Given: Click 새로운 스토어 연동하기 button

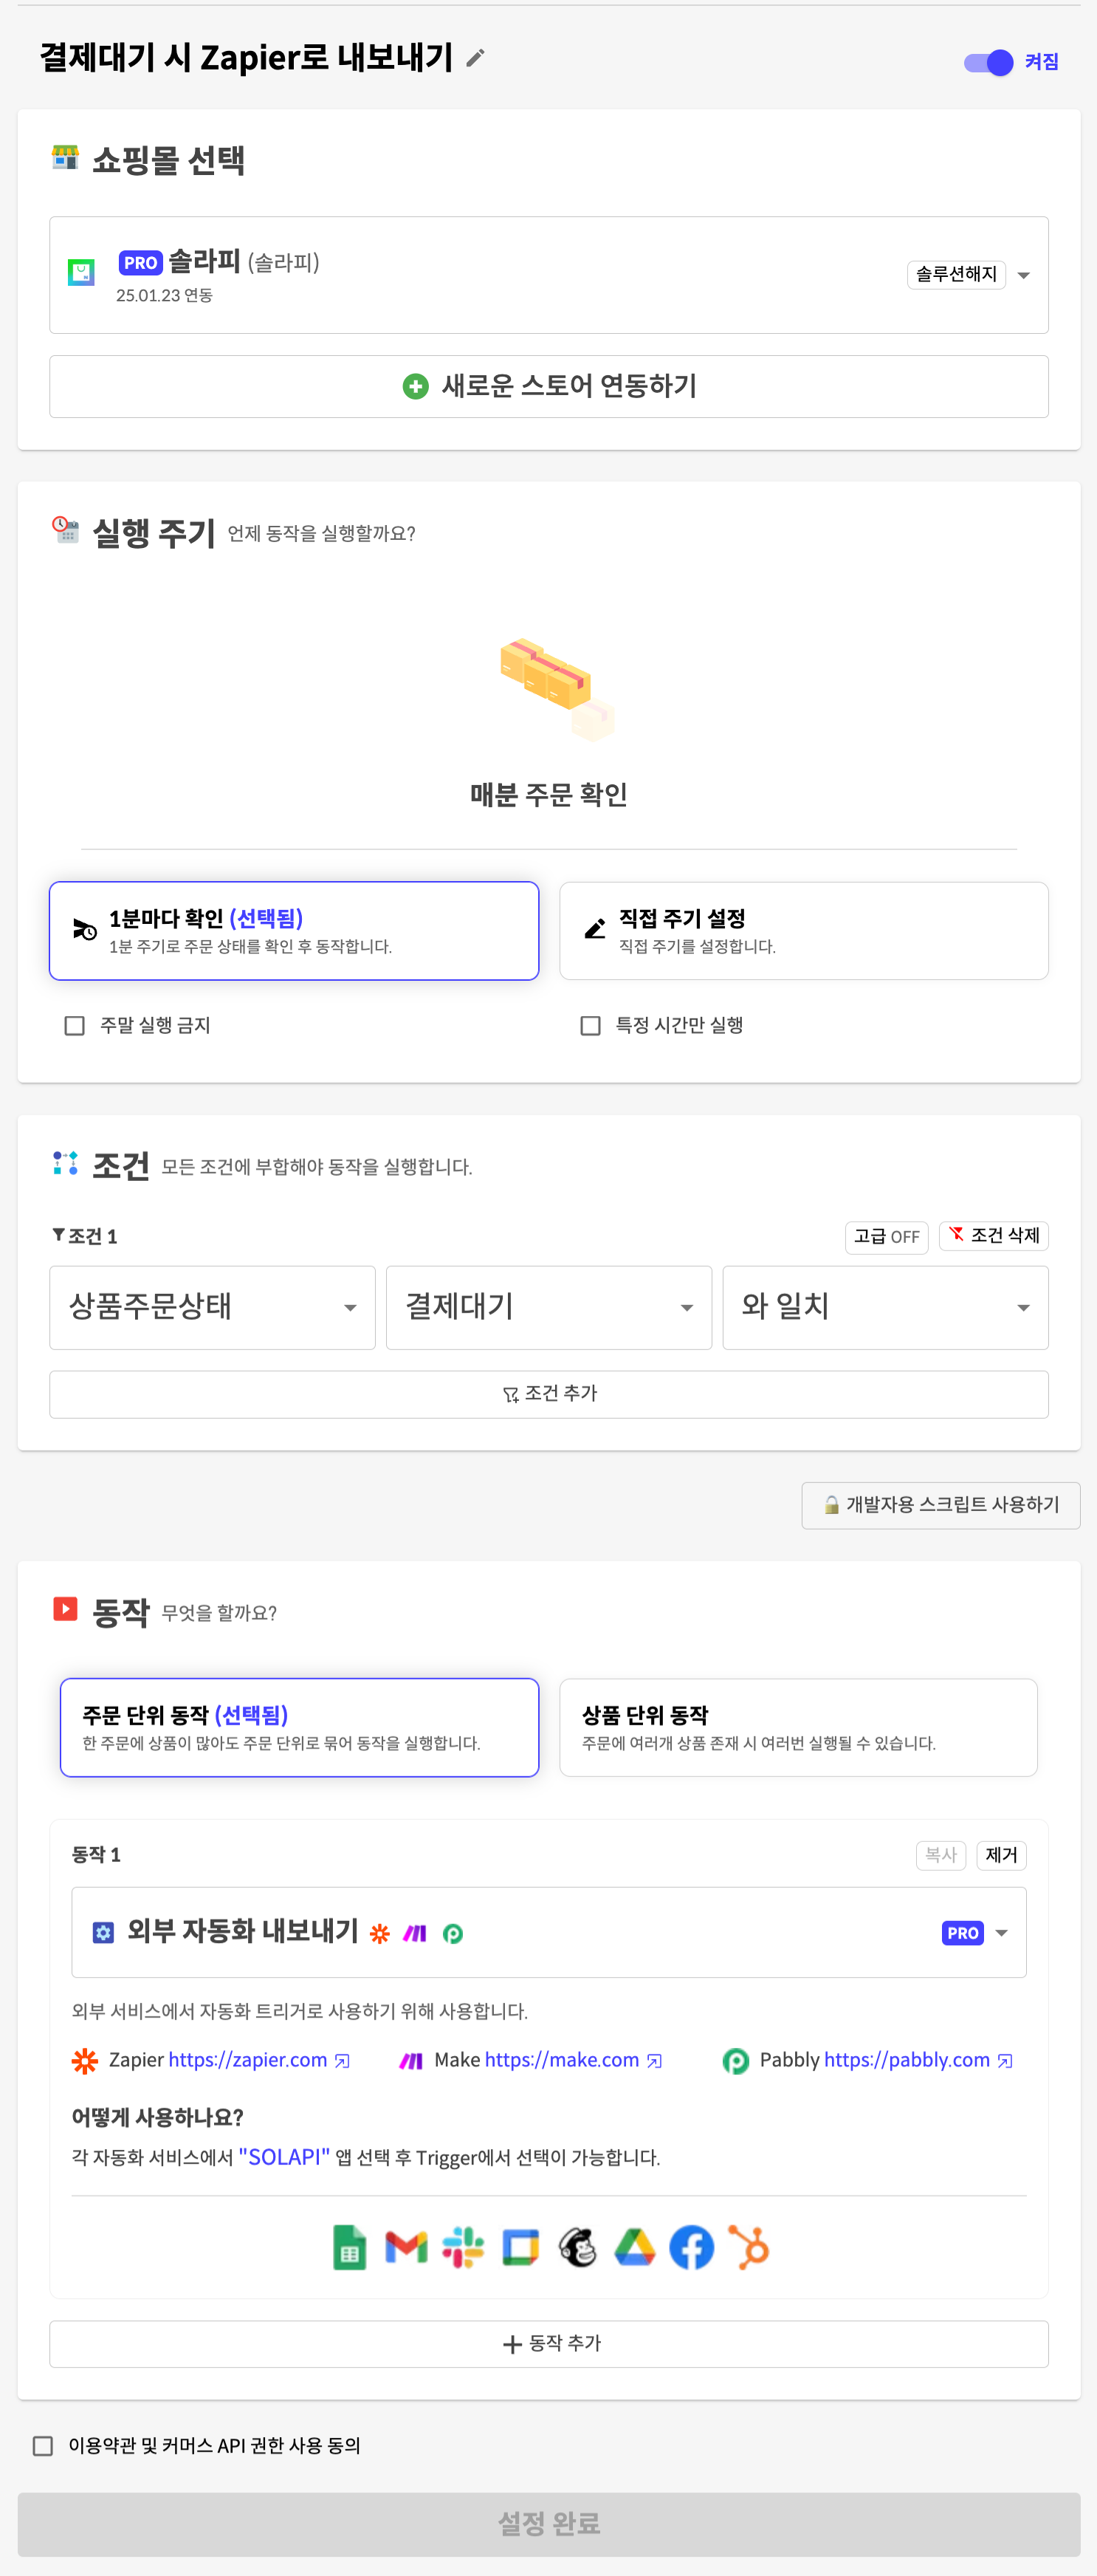Looking at the screenshot, I should [549, 386].
